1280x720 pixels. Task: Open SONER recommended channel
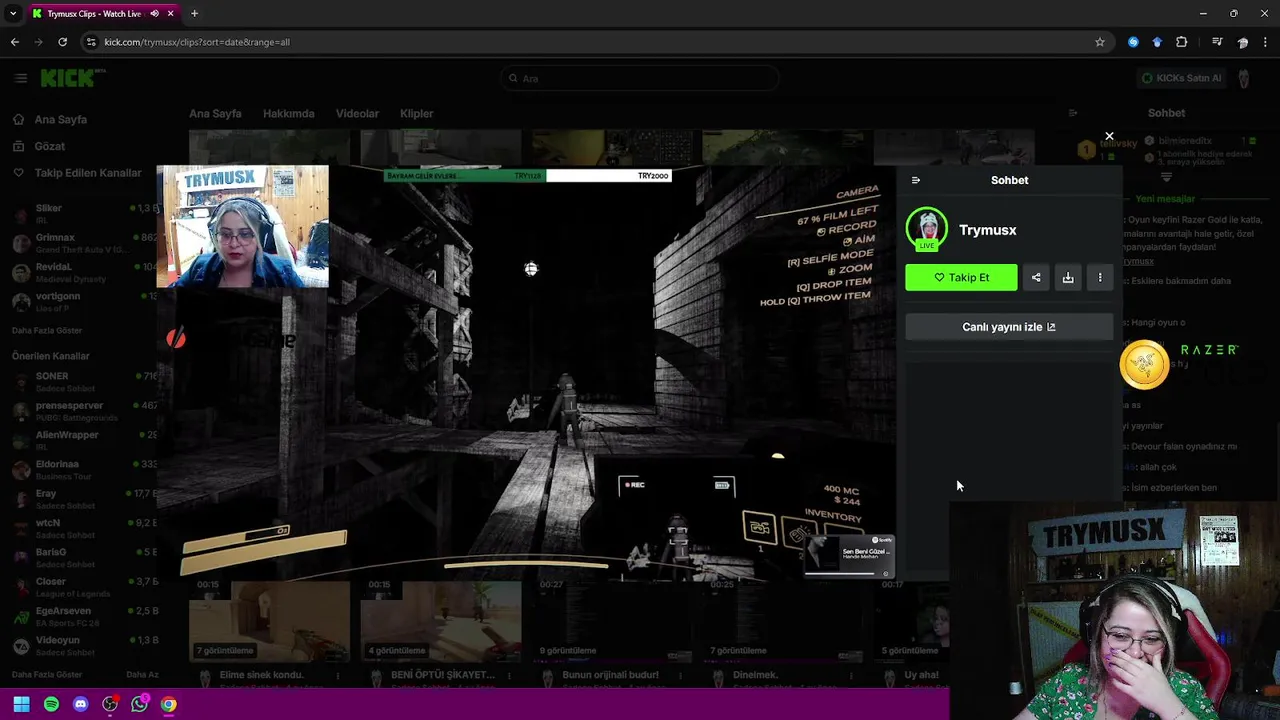[85, 381]
